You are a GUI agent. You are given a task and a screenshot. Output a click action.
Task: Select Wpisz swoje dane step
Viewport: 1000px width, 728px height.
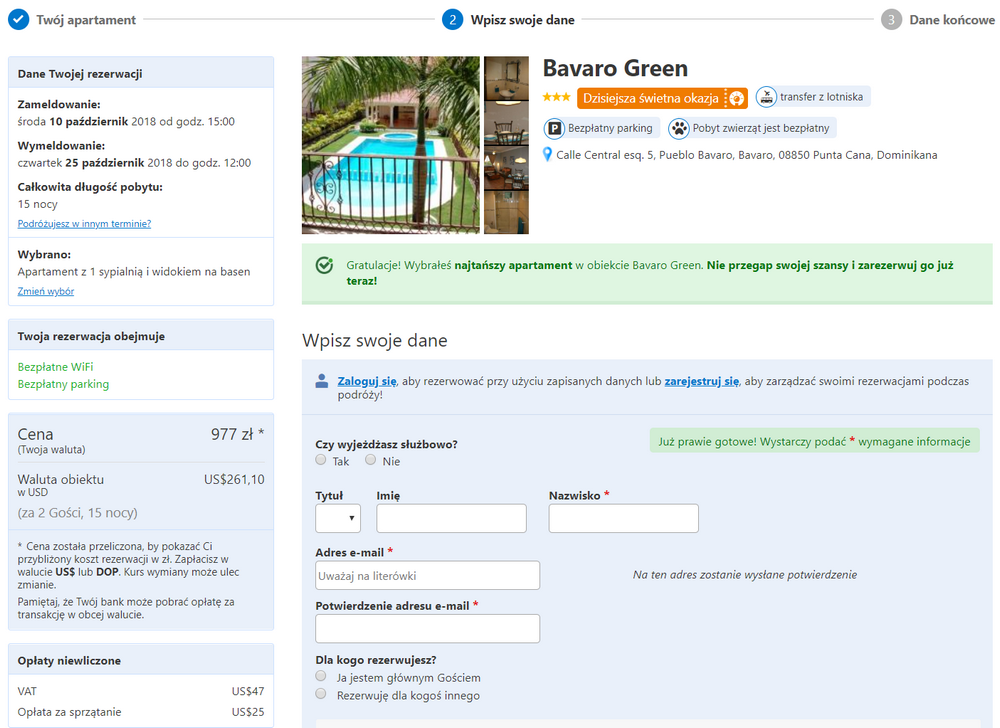[522, 20]
